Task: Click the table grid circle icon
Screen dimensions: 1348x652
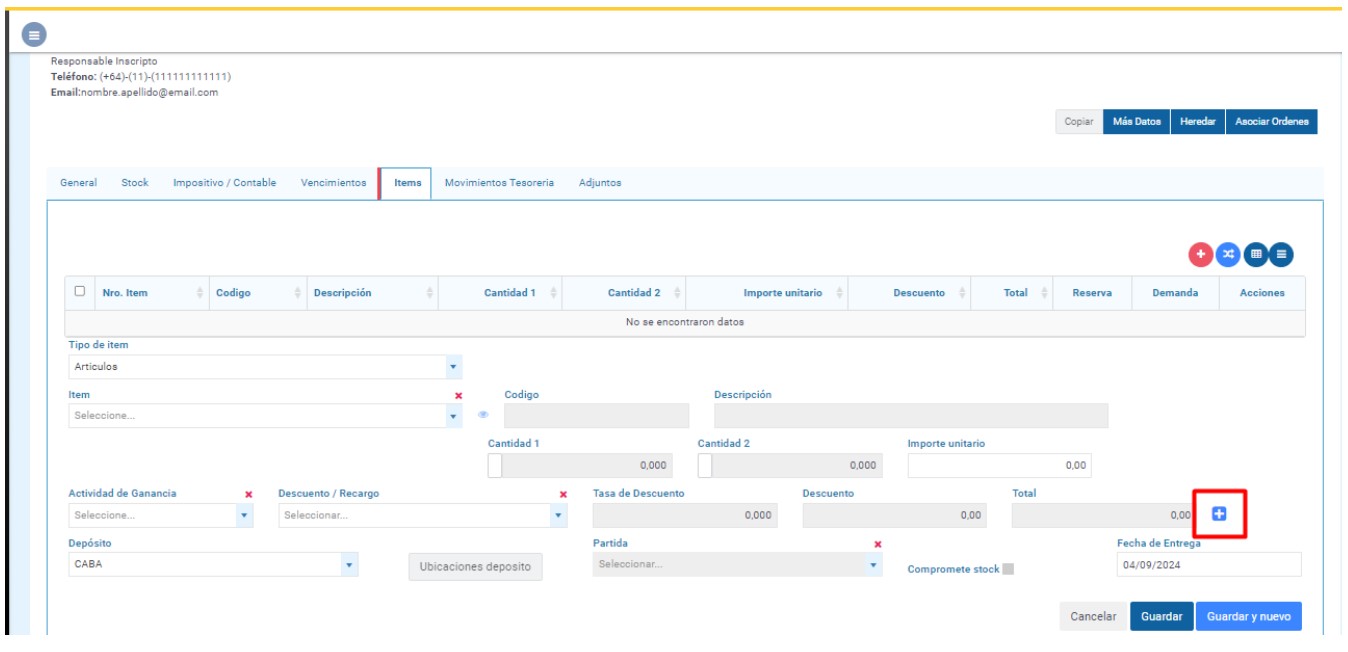Action: [1255, 254]
